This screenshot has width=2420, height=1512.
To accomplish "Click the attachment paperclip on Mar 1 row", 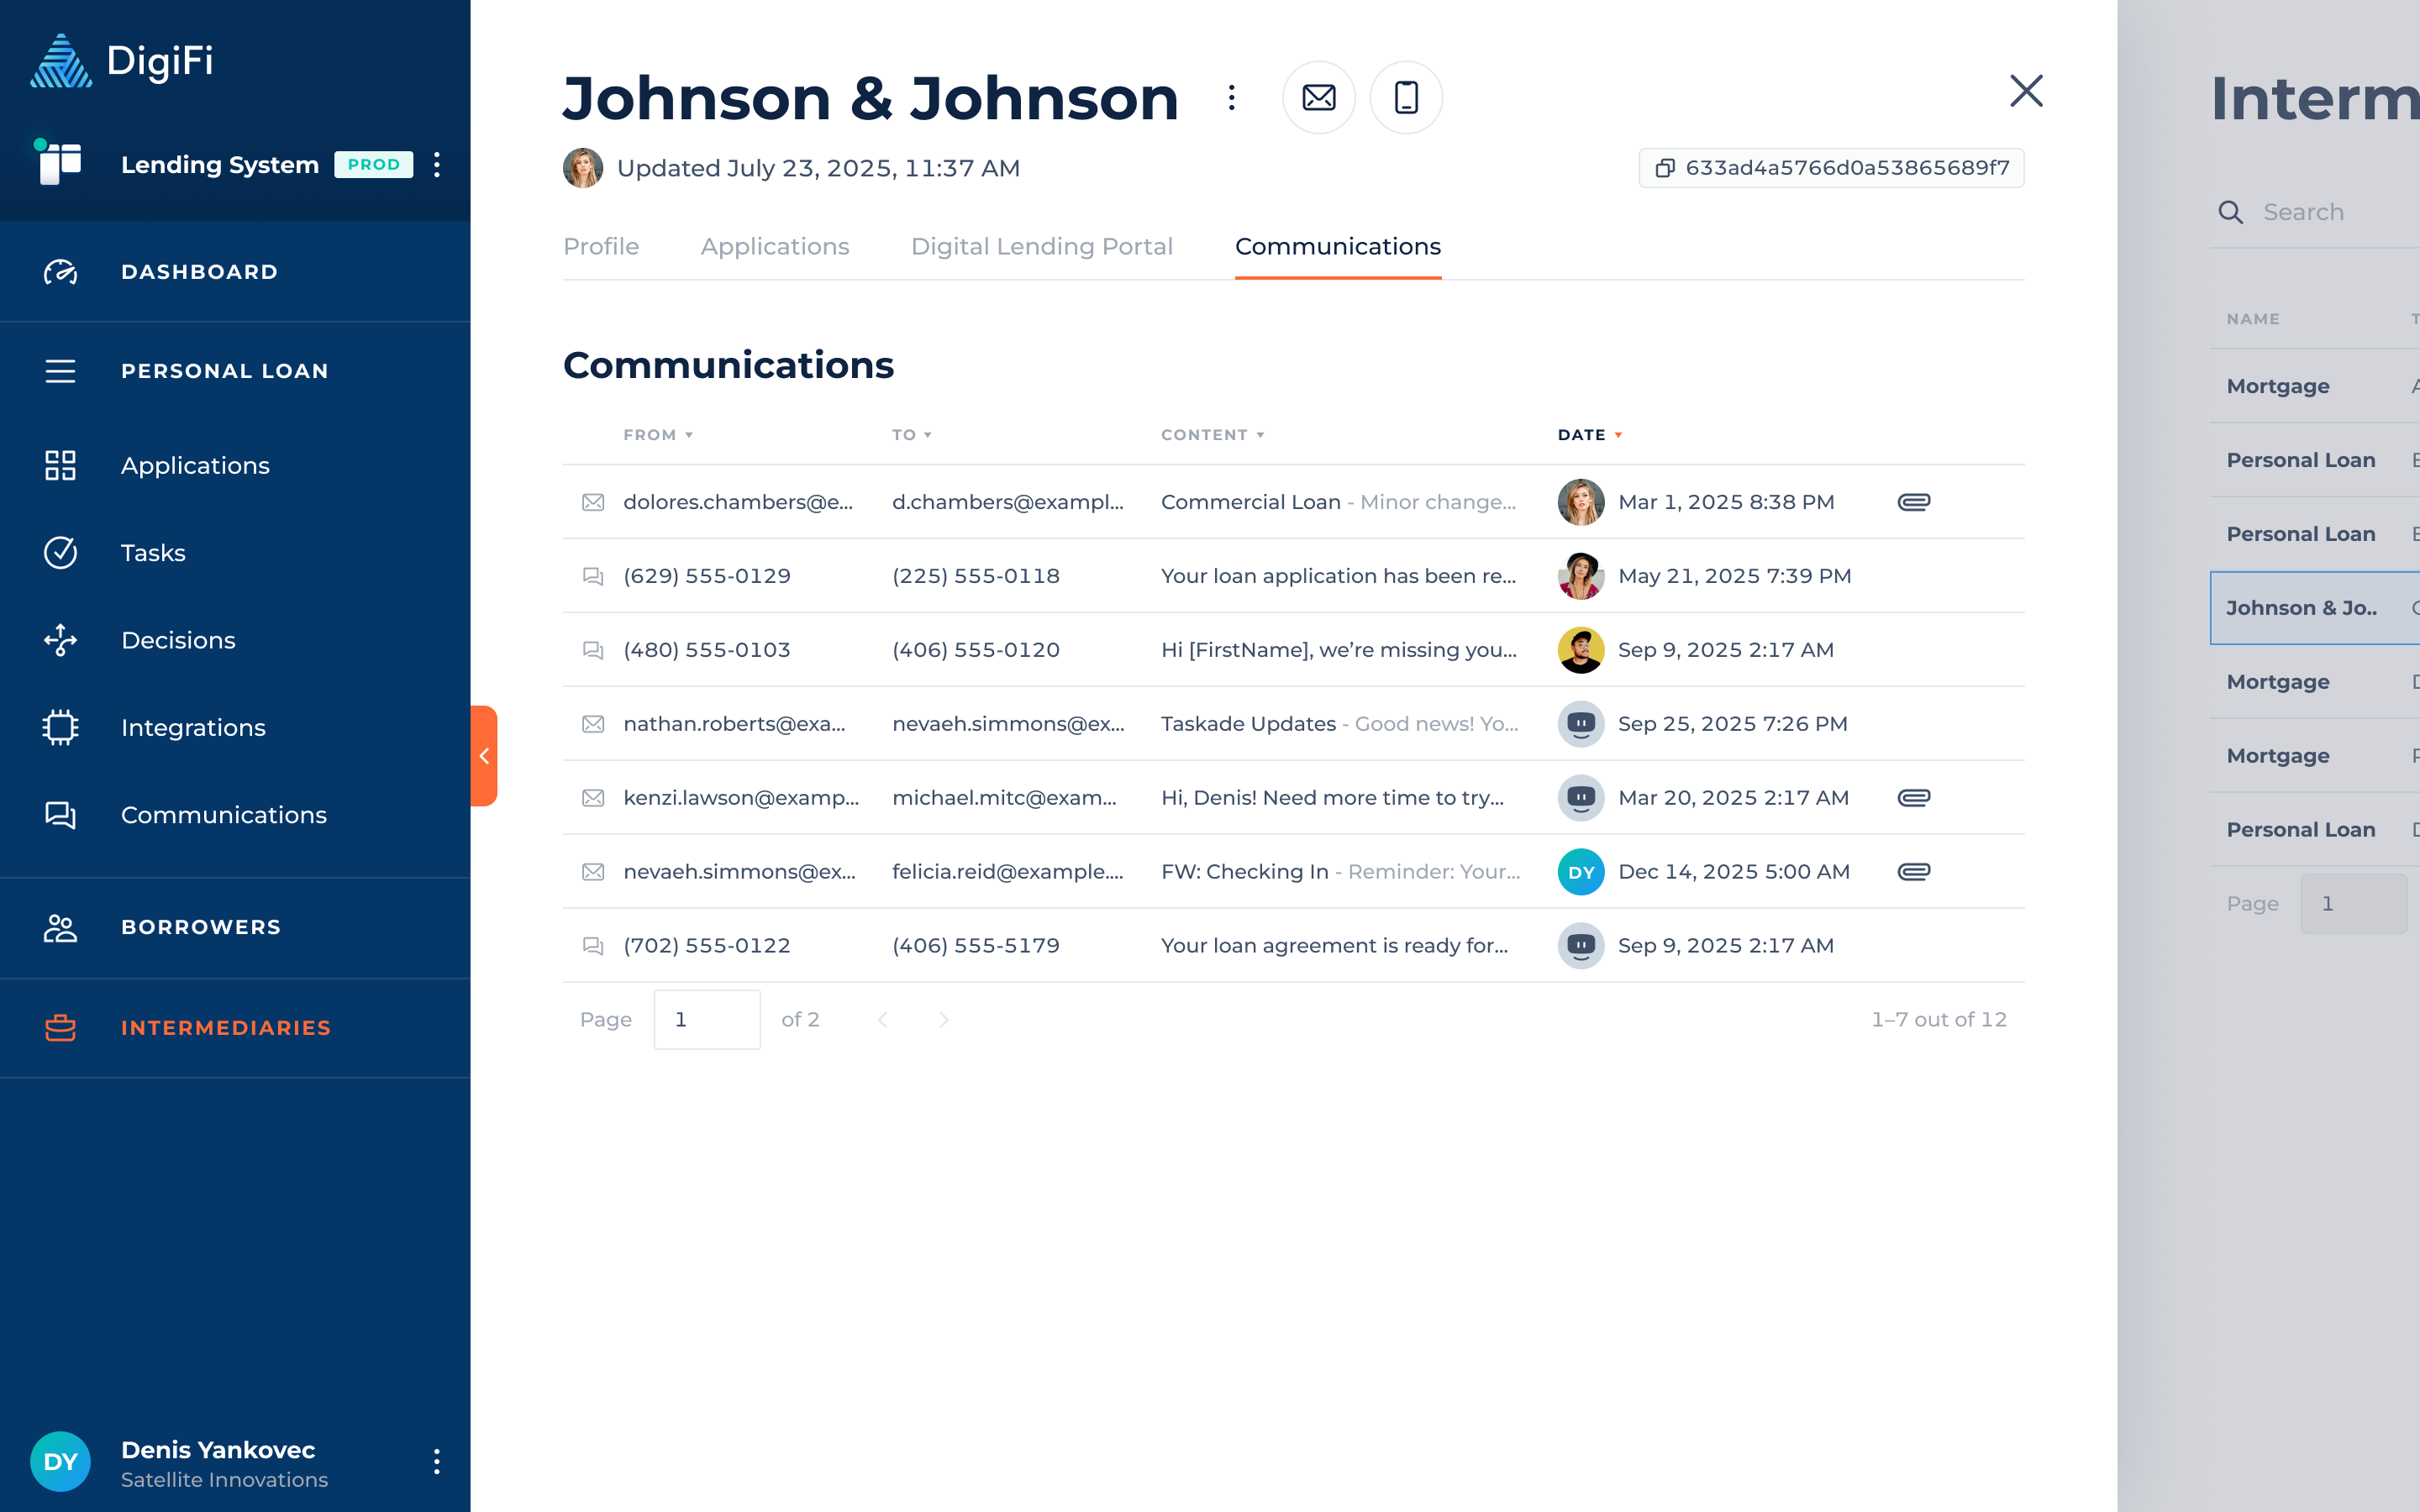I will pyautogui.click(x=1913, y=502).
